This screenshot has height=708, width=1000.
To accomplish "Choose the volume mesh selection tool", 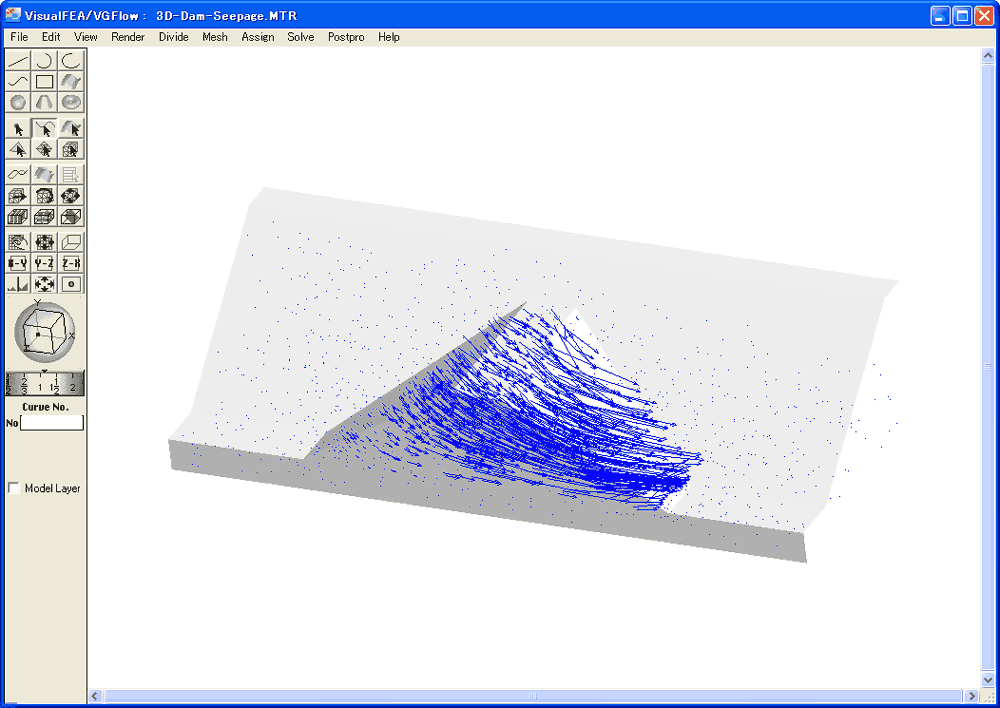I will point(71,149).
